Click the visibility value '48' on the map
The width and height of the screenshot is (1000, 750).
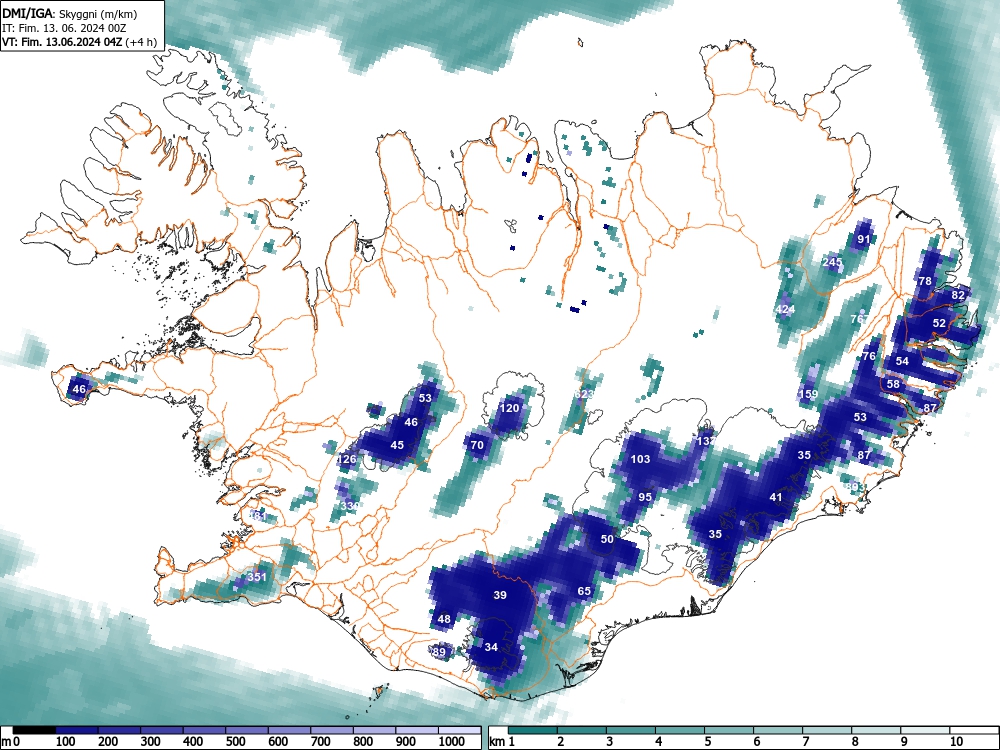click(x=444, y=619)
